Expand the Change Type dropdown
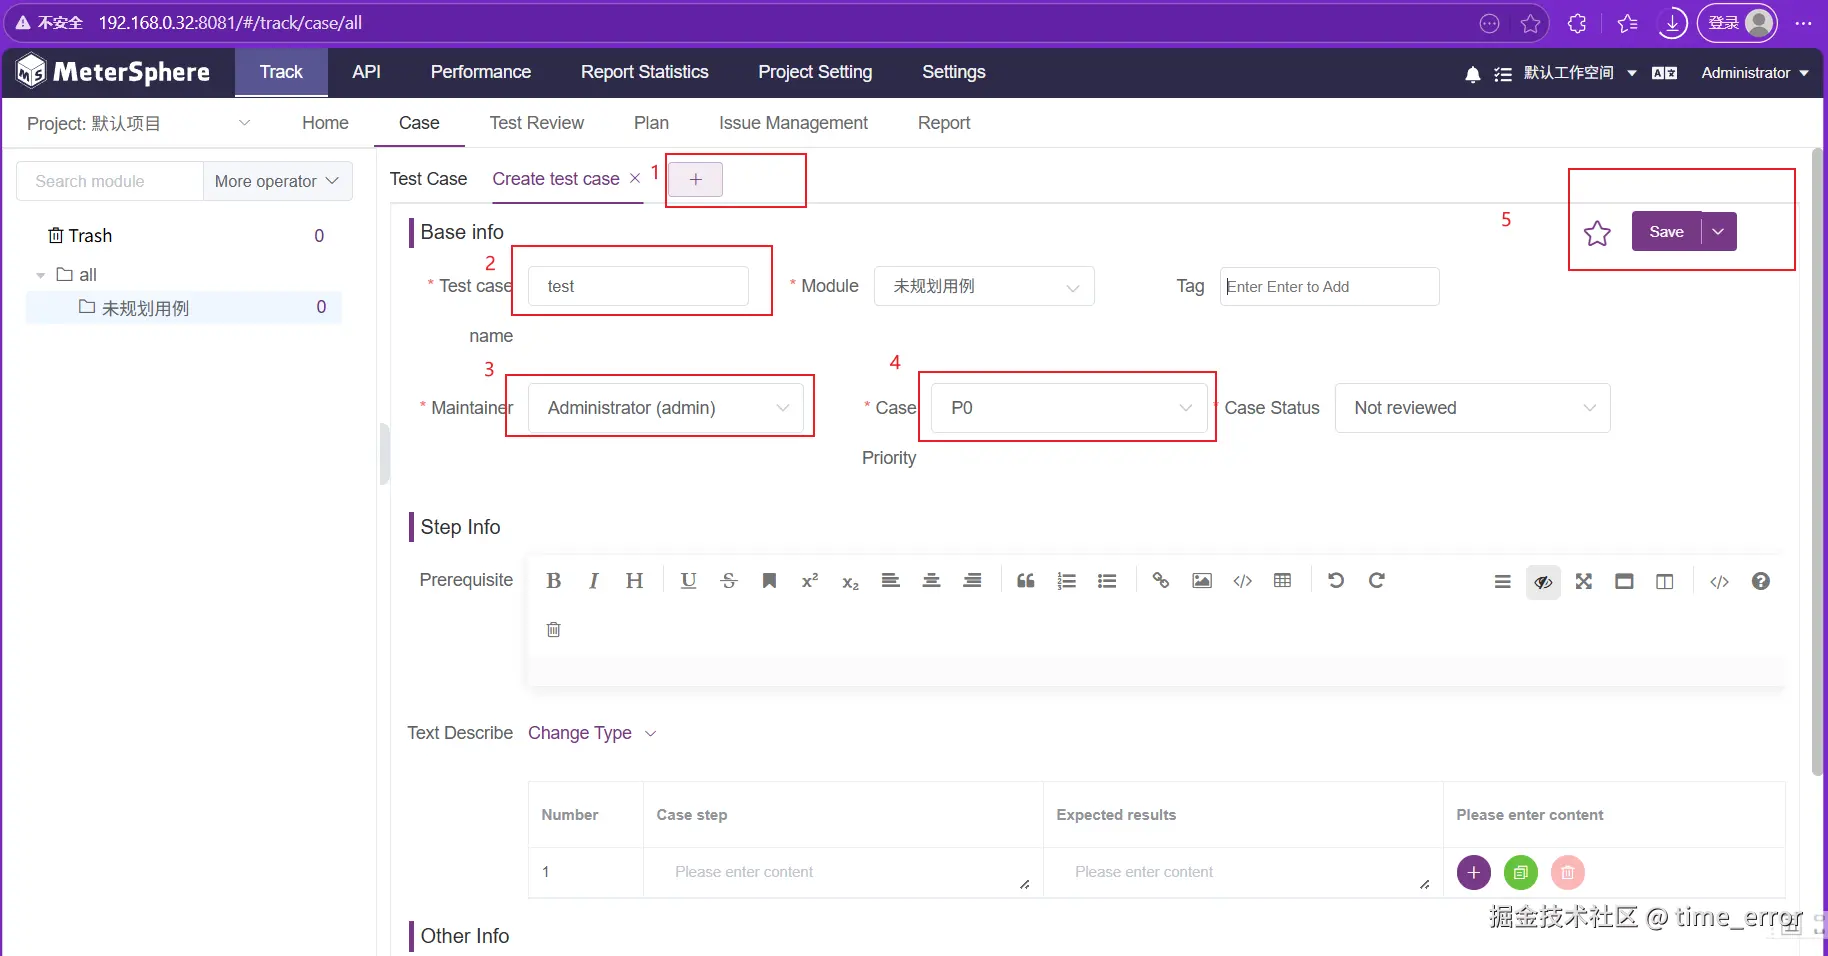This screenshot has height=956, width=1828. tap(592, 733)
